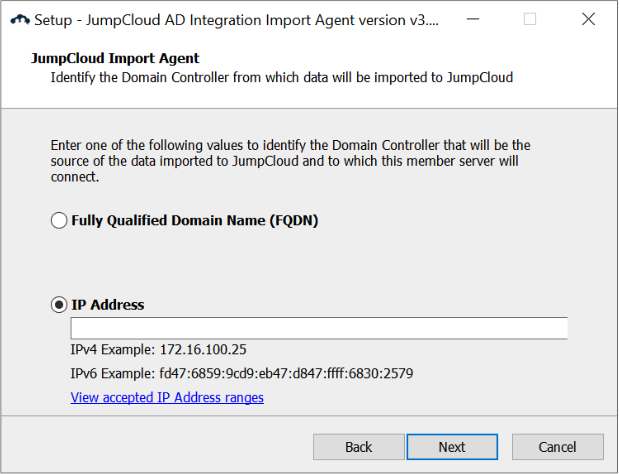Viewport: 619px width, 474px height.
Task: Click the Setup window title text
Action: [236, 19]
